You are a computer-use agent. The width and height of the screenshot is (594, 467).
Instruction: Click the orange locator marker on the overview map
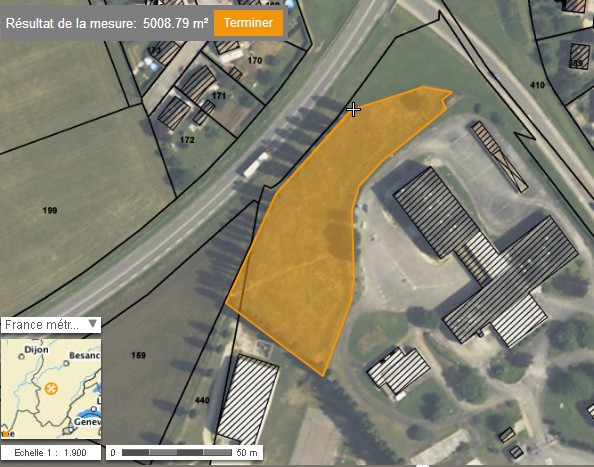pyautogui.click(x=51, y=388)
